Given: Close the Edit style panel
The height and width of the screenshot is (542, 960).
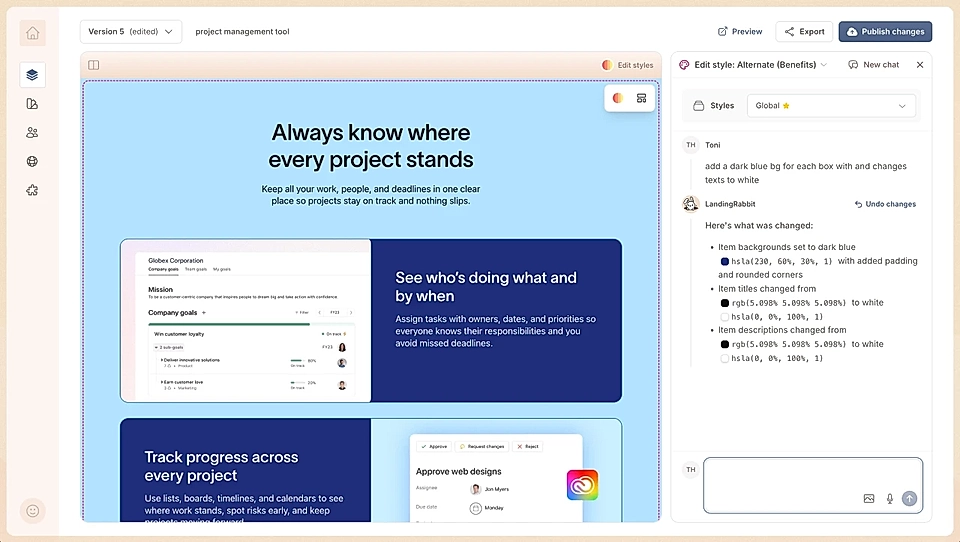Looking at the screenshot, I should coord(920,64).
